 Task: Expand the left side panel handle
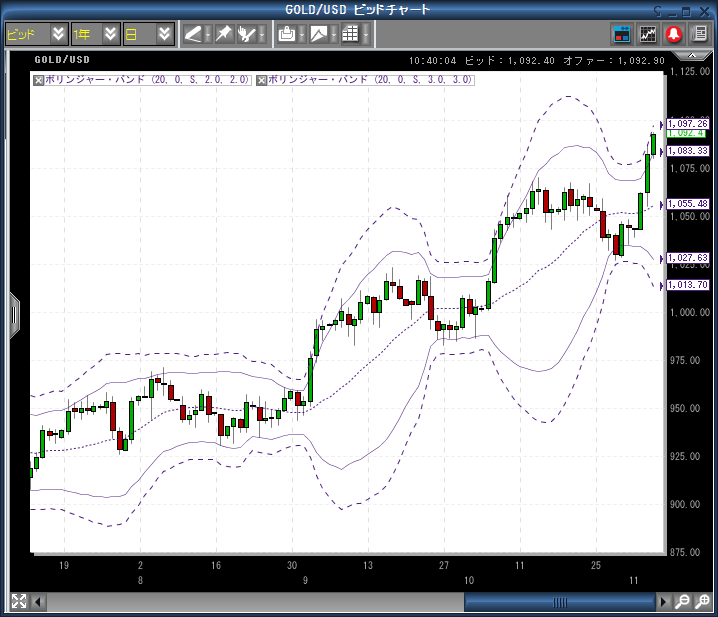[14, 313]
